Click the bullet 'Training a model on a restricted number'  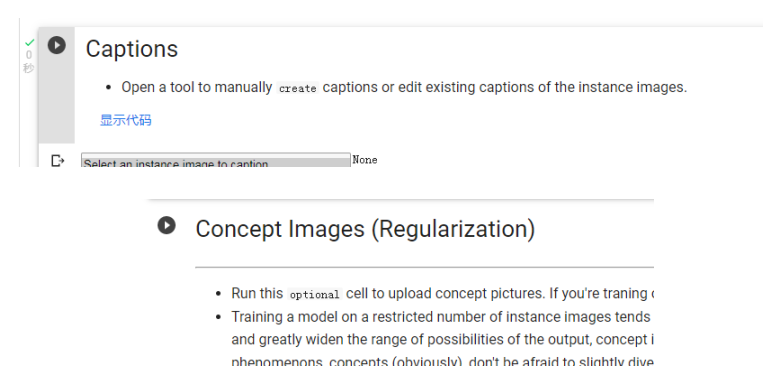point(441,317)
